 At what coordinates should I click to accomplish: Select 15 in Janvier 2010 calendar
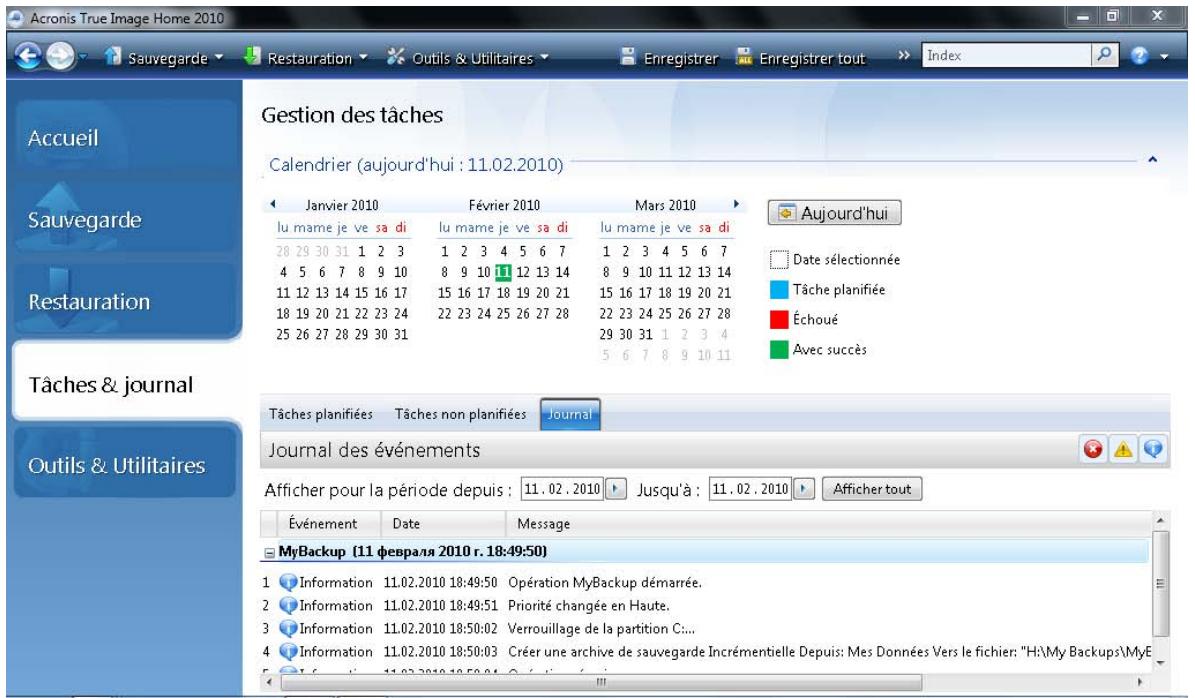[x=361, y=293]
